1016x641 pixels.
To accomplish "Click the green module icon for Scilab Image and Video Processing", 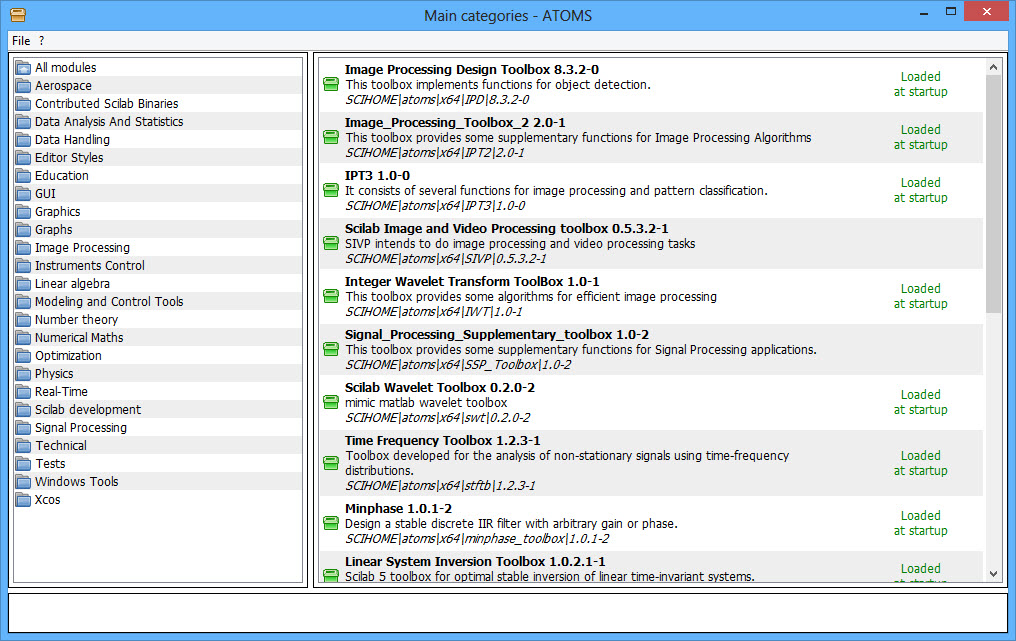I will (x=331, y=243).
